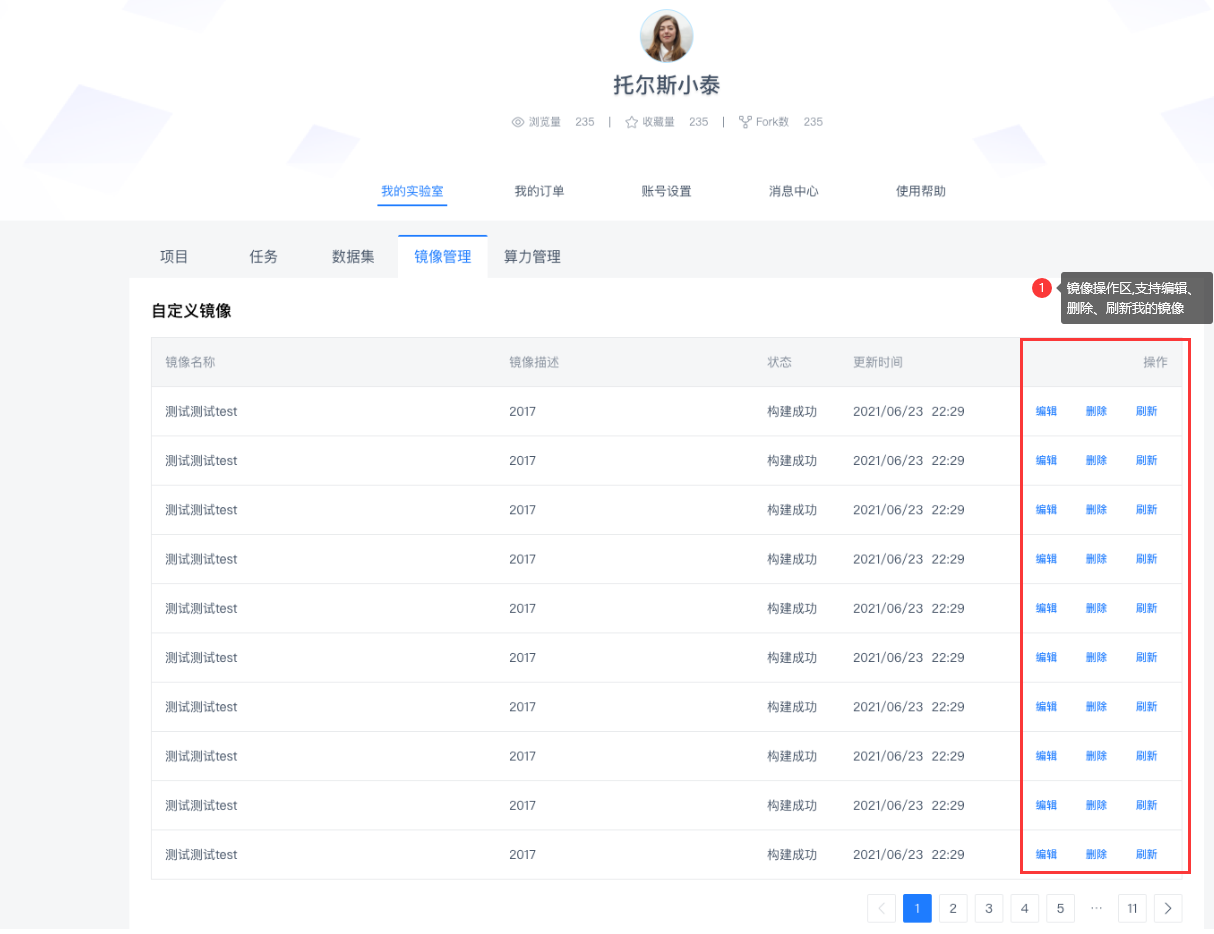This screenshot has width=1214, height=934.
Task: Click 编辑 in the last table row
Action: tap(1046, 854)
